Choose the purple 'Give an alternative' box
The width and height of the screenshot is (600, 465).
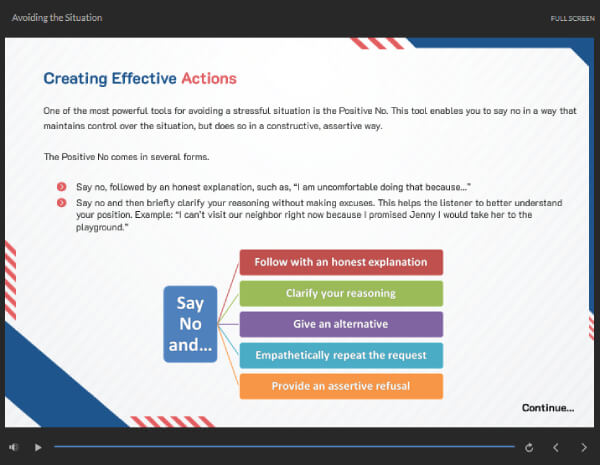[340, 324]
